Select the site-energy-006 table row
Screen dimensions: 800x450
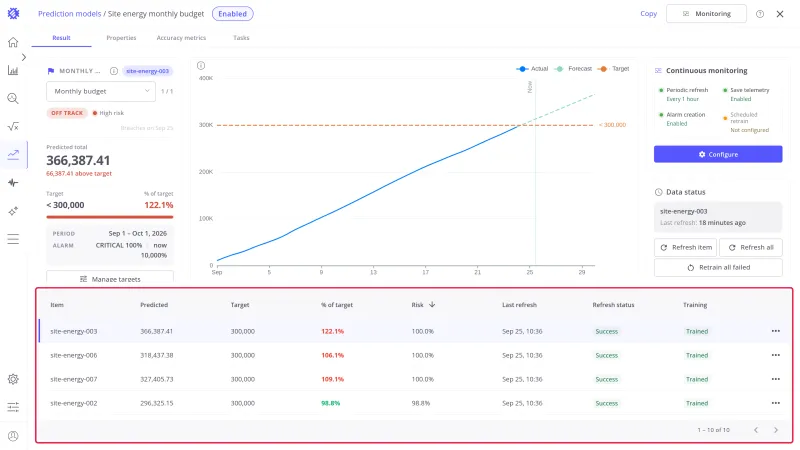point(416,355)
